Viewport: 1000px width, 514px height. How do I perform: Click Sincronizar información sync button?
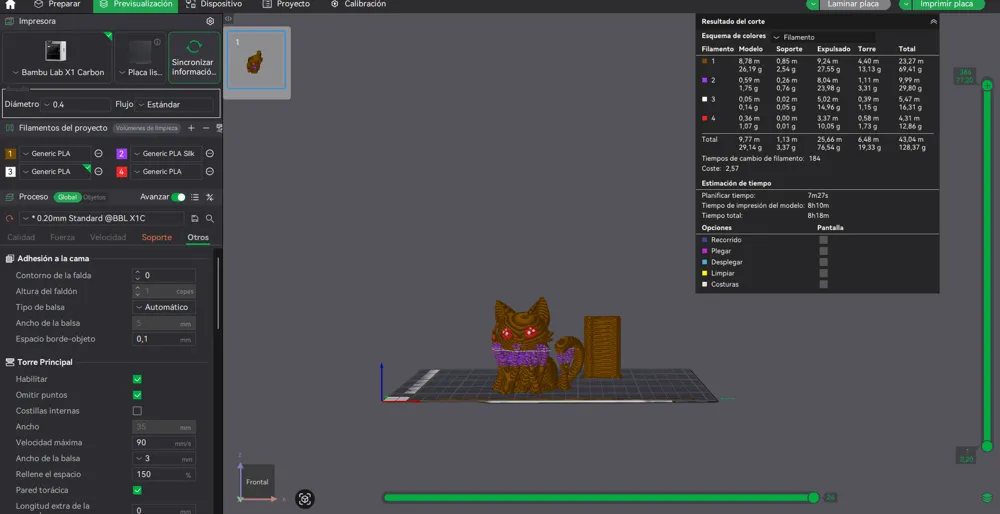(x=194, y=57)
